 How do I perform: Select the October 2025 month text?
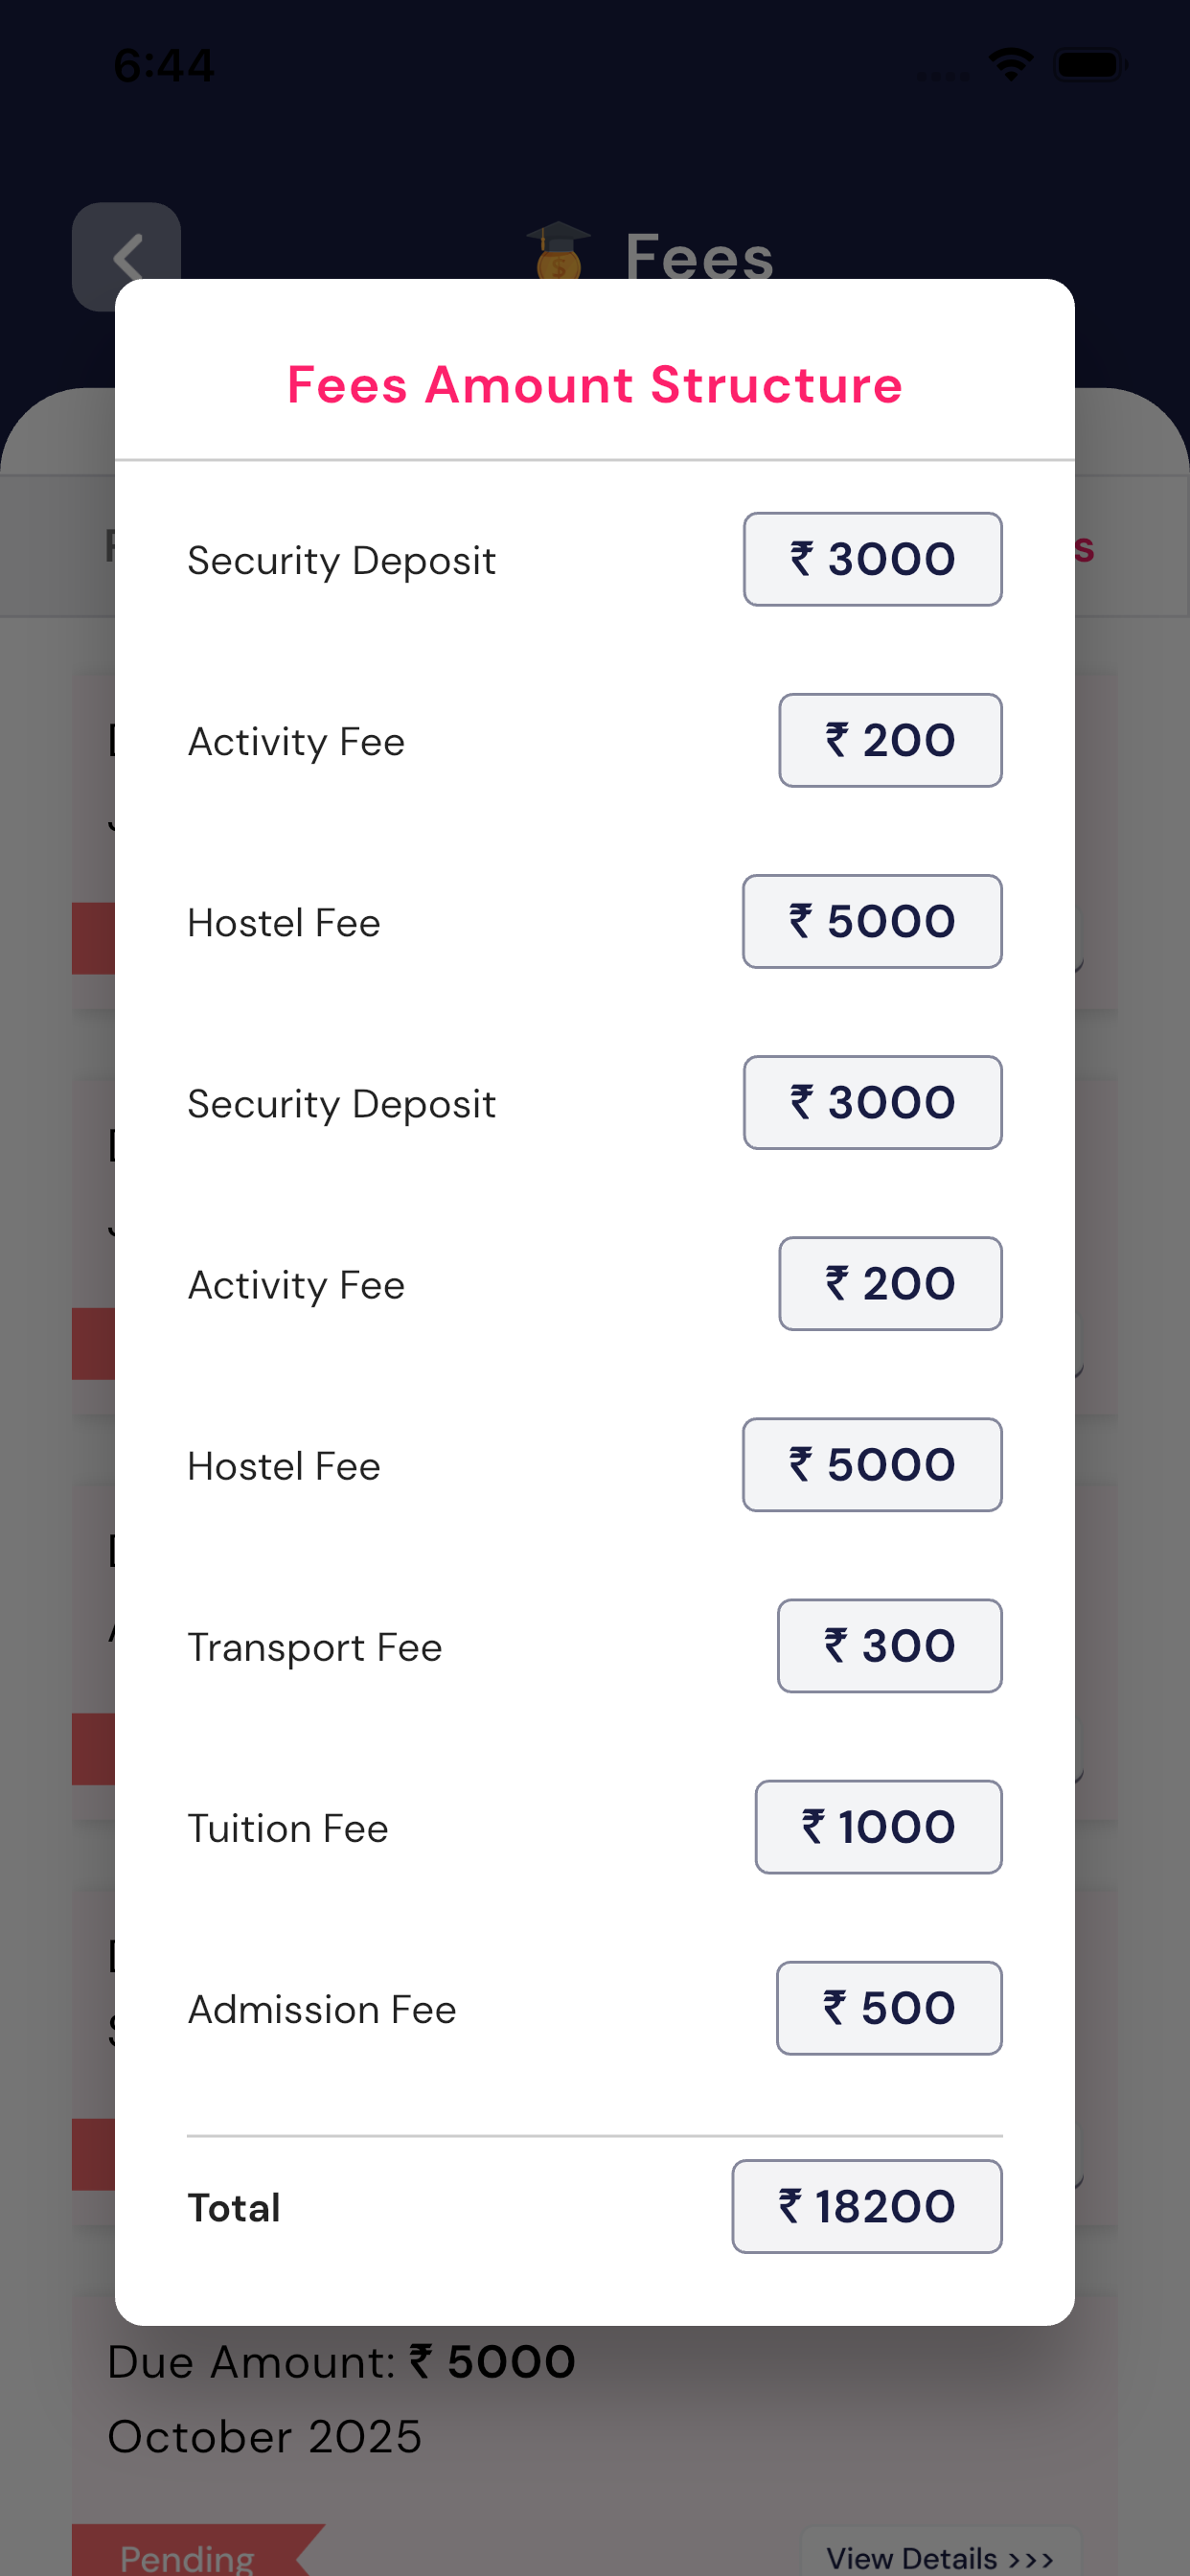click(265, 2436)
